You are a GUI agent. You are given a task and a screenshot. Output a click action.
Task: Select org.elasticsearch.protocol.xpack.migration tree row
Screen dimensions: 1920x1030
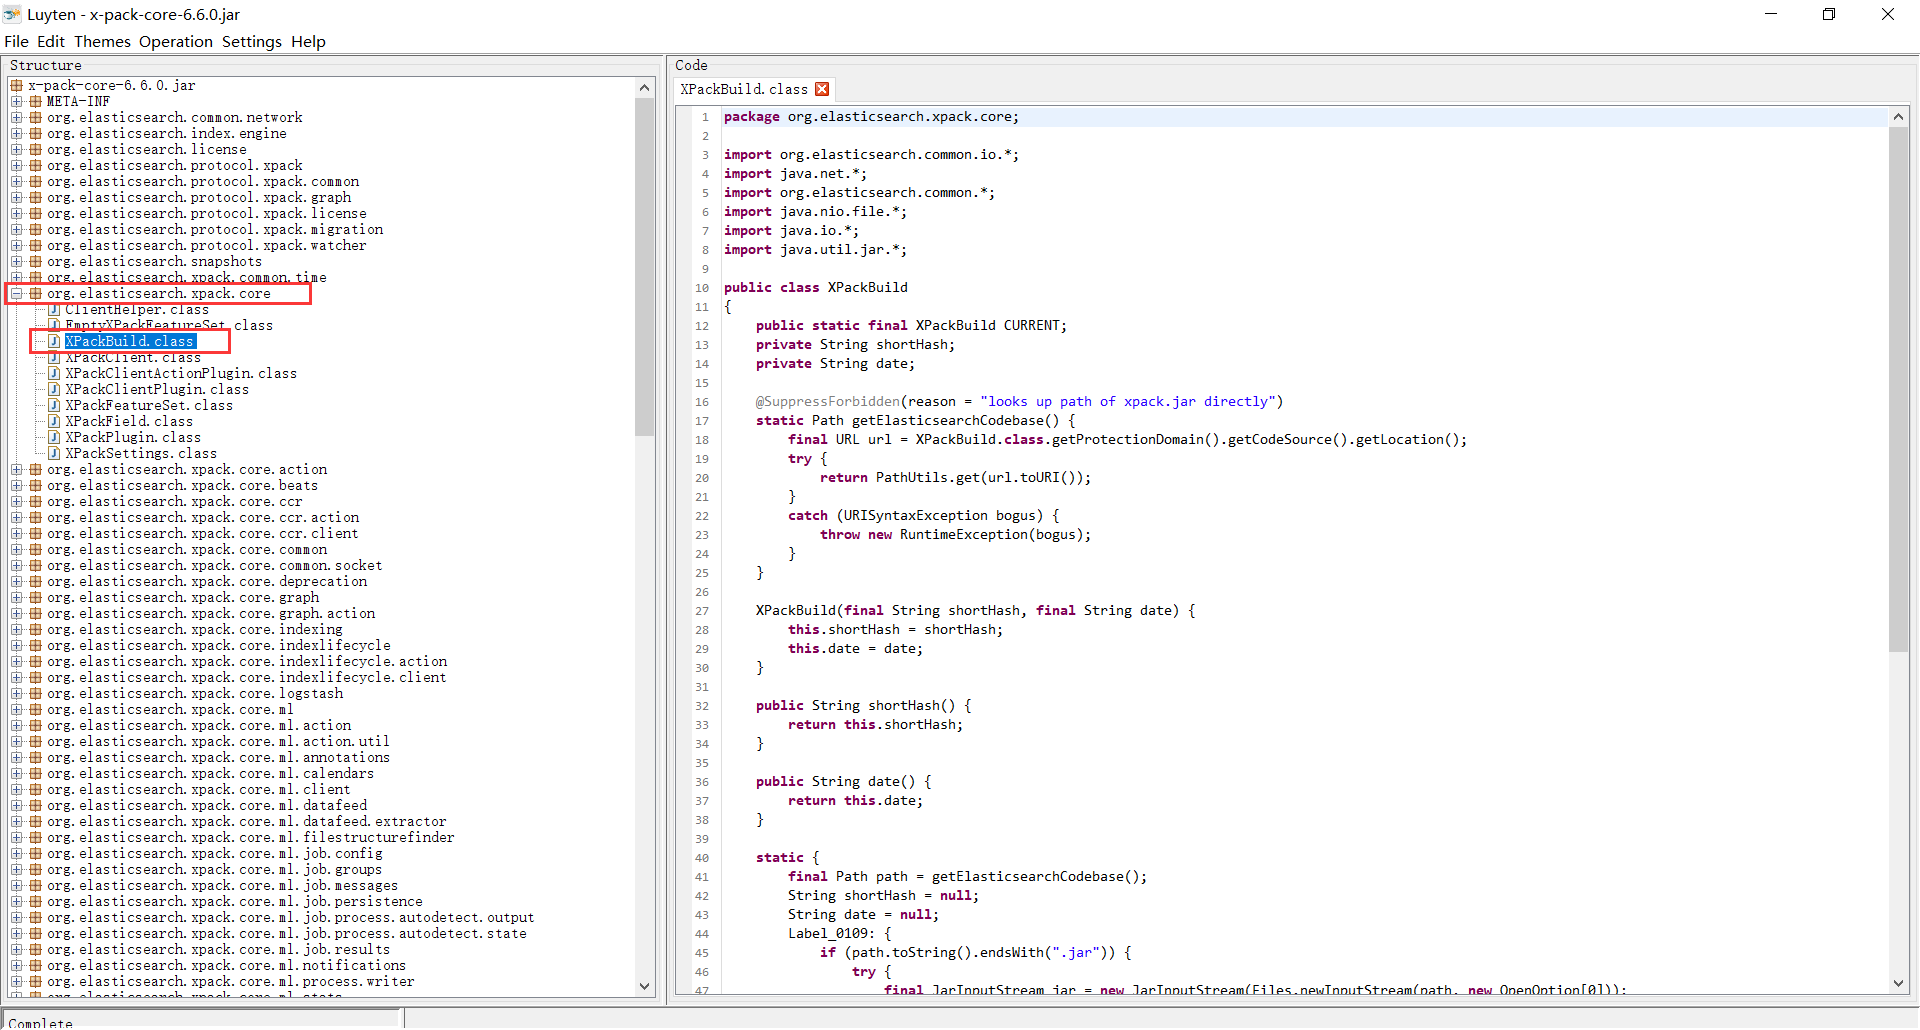click(x=215, y=229)
